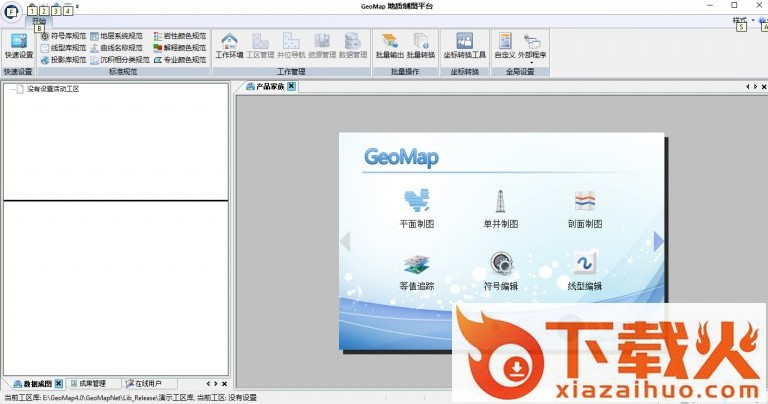
Task: Launch 单井制图 single well mapping product
Action: click(501, 209)
